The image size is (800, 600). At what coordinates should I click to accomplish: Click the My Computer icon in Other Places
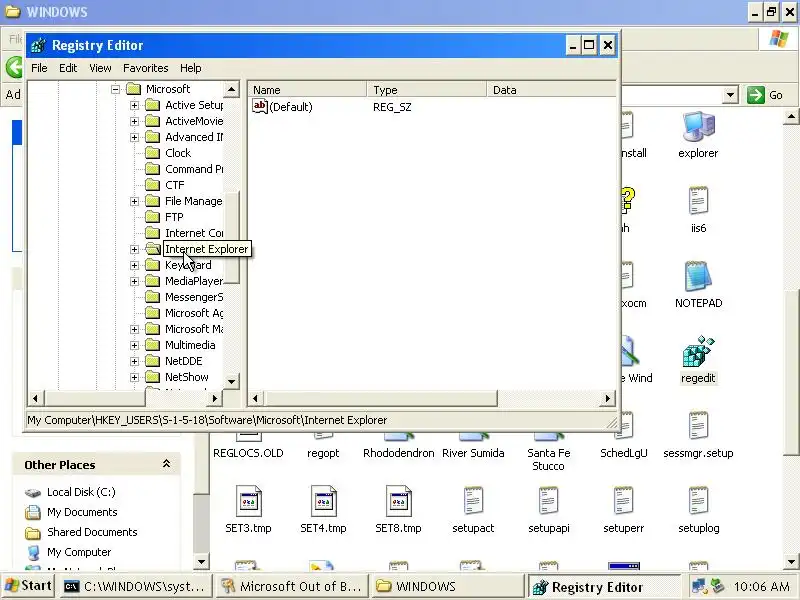pos(33,553)
